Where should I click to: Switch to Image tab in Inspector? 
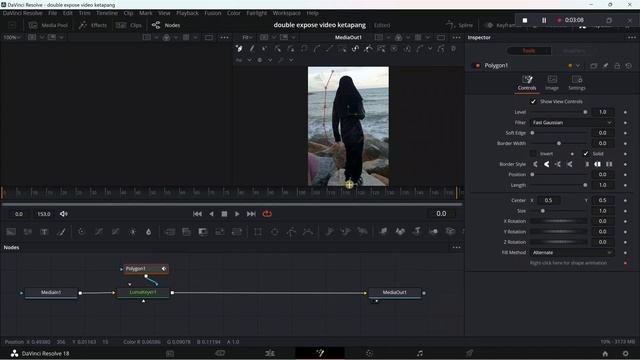point(552,82)
